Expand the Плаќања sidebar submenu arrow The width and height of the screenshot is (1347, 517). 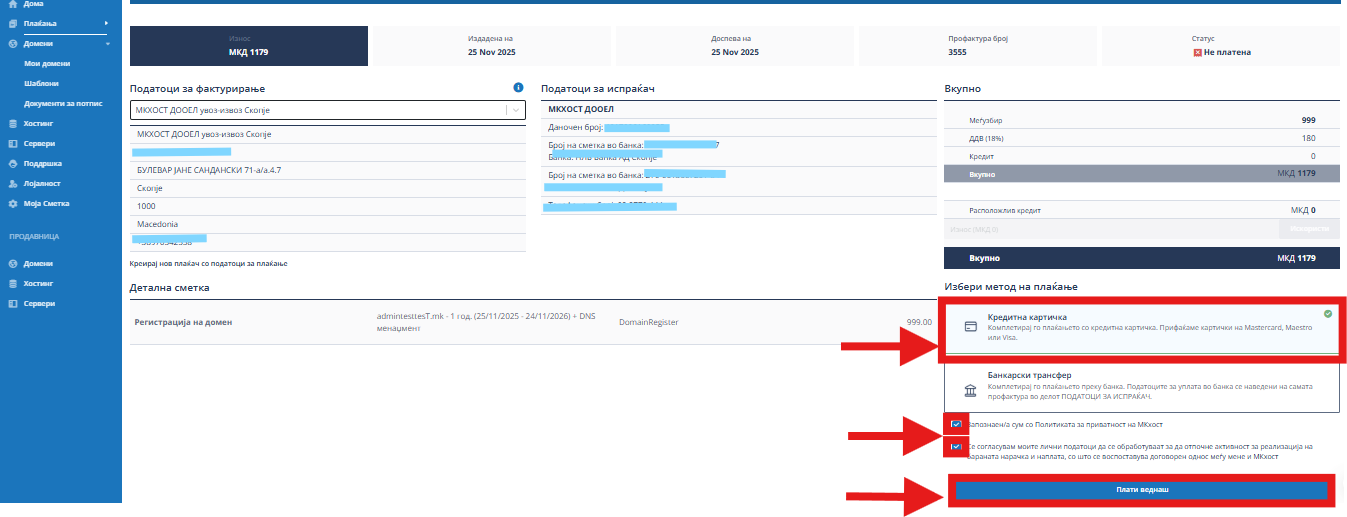(106, 23)
